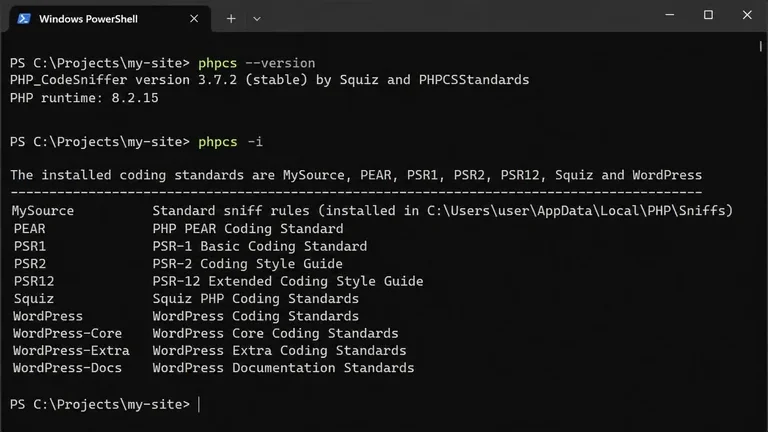The width and height of the screenshot is (768, 432).
Task: Click 'WordPress Core Coding Standards' description
Action: 275,334
